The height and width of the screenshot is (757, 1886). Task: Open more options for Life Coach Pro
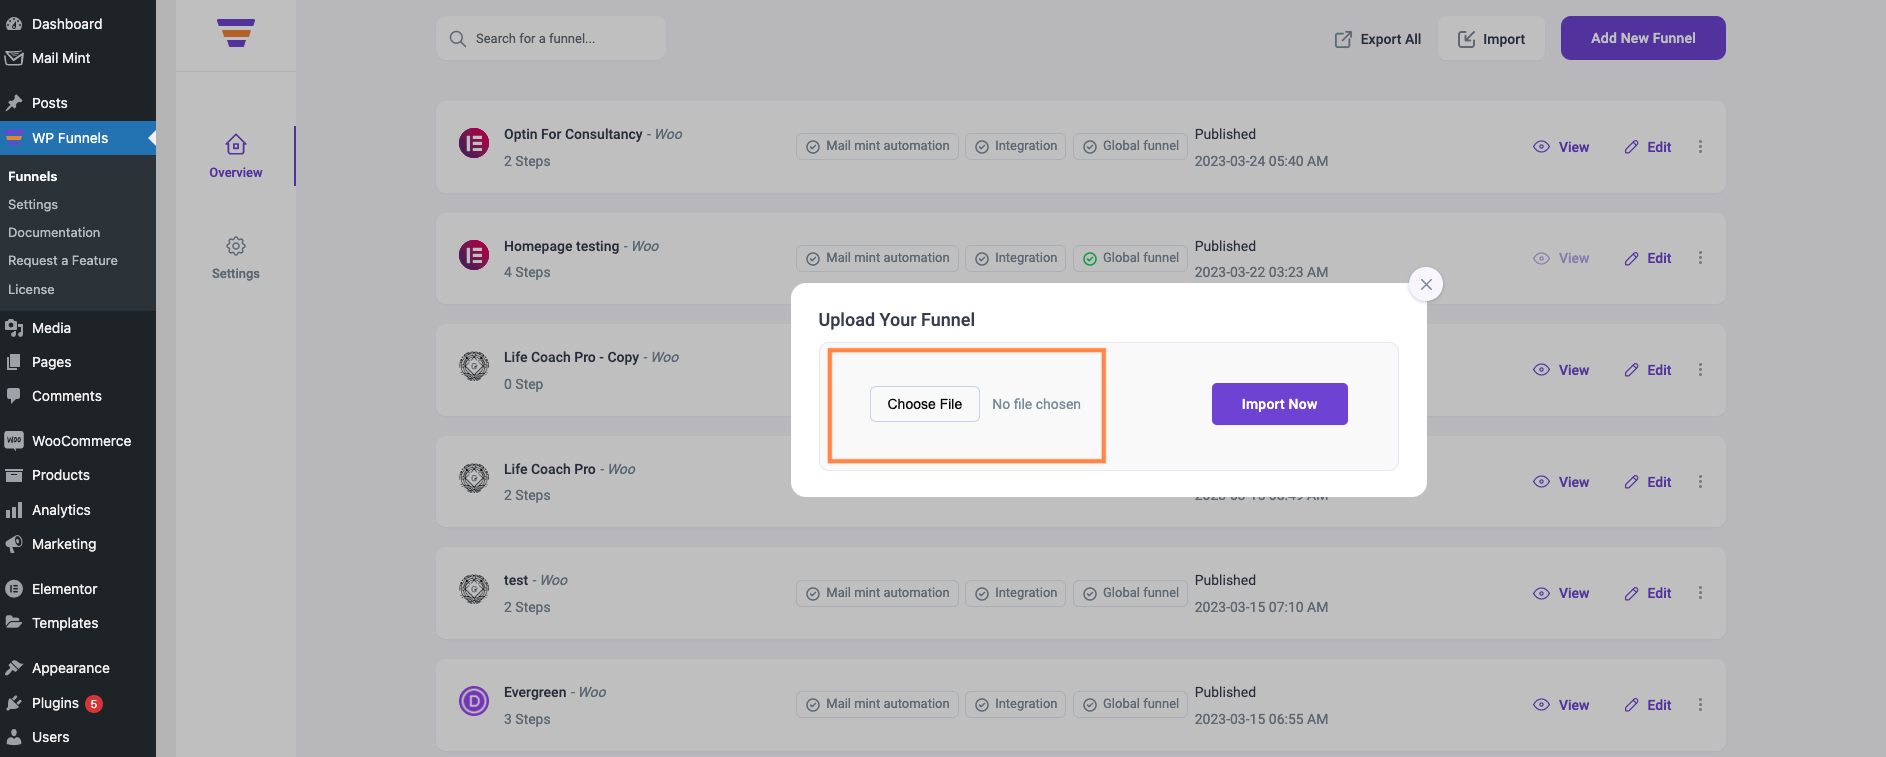click(x=1700, y=482)
